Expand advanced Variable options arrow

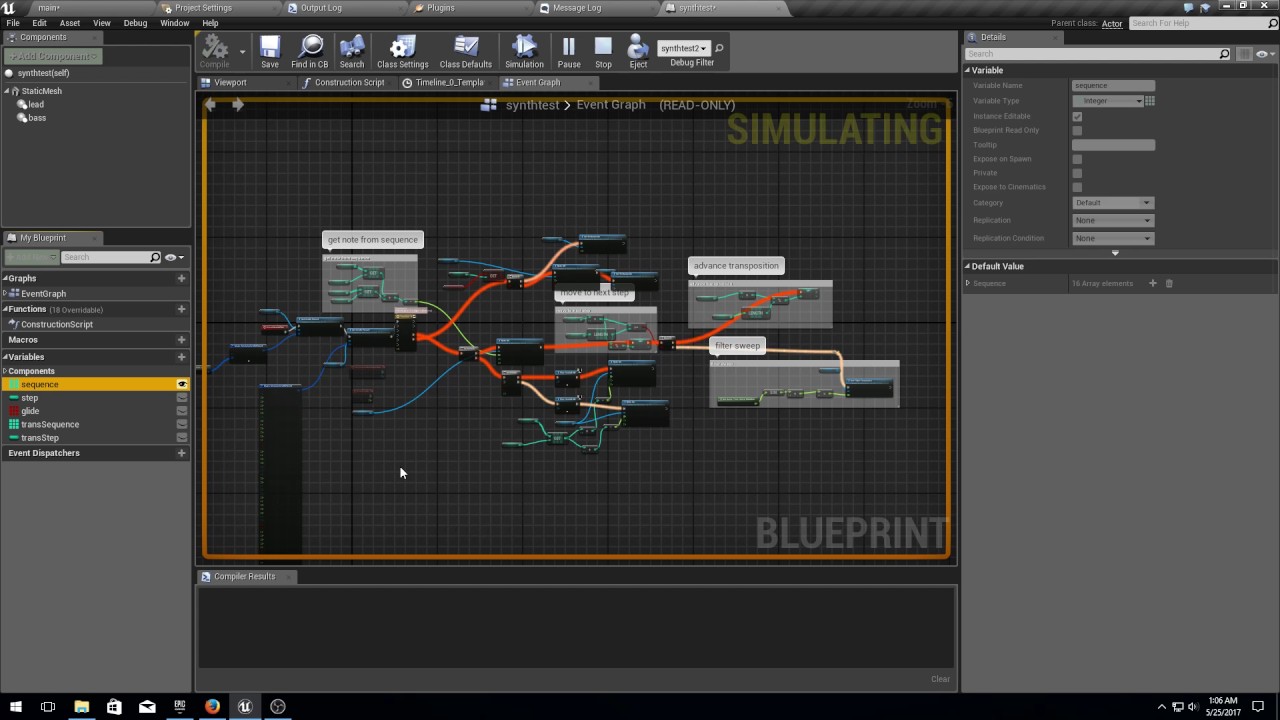[x=1115, y=253]
